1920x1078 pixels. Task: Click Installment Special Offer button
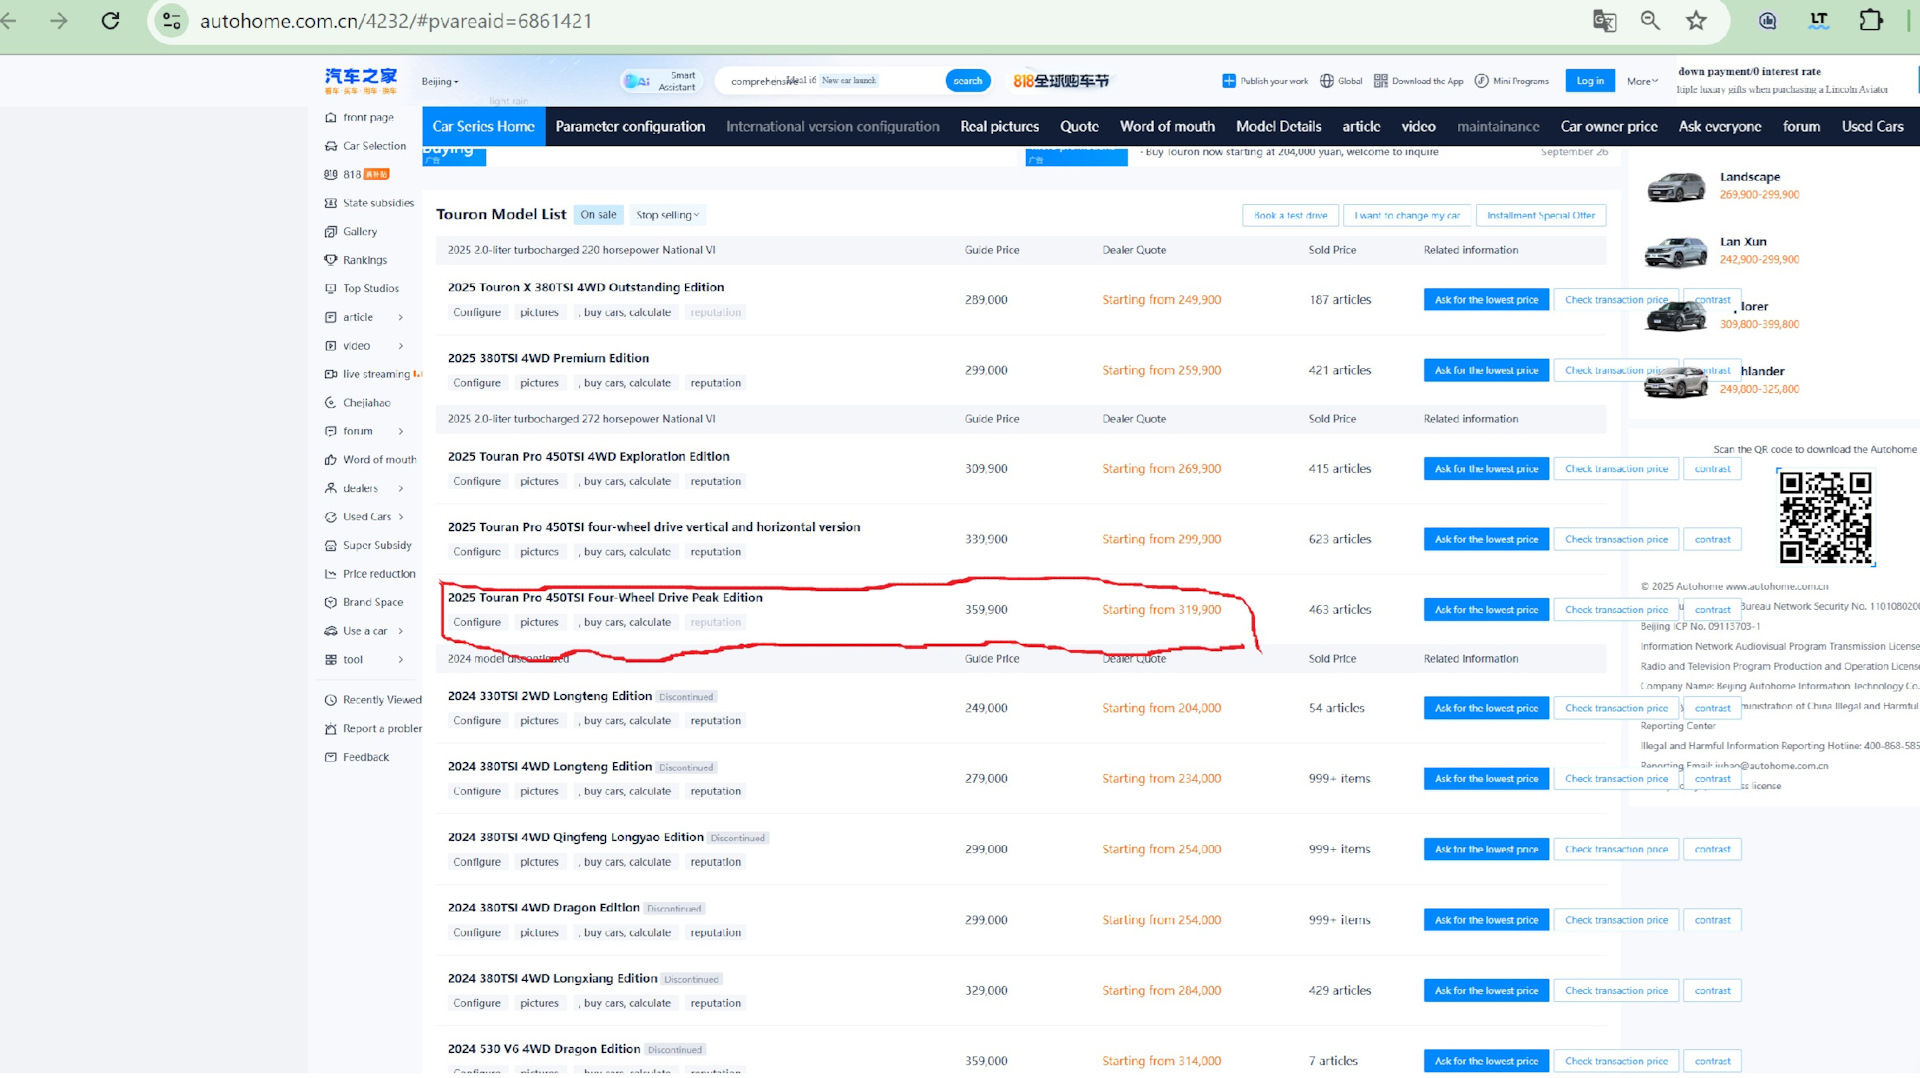click(x=1541, y=215)
